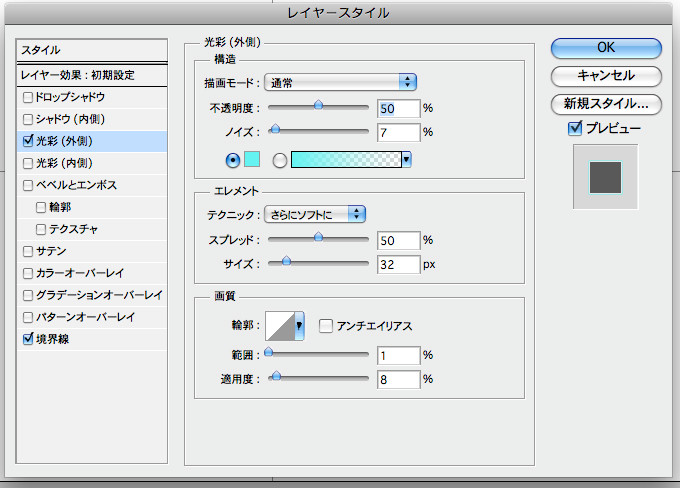Viewport: 680px width, 488px height.
Task: Click the サイズ value input field
Action: click(x=397, y=264)
